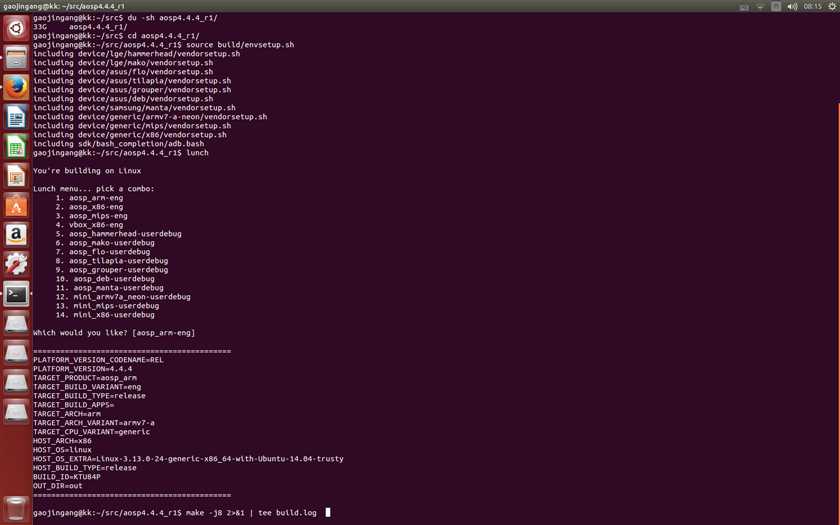Open the network indicator menu
The width and height of the screenshot is (840, 525).
(x=760, y=6)
